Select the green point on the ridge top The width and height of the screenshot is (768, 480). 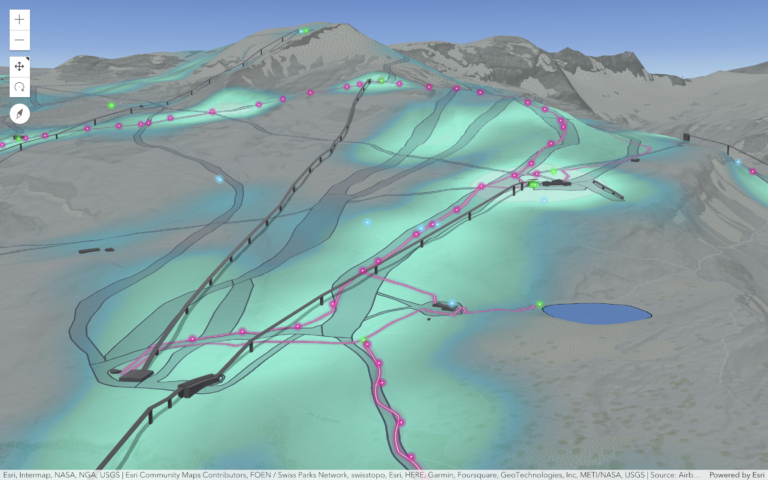(x=381, y=80)
